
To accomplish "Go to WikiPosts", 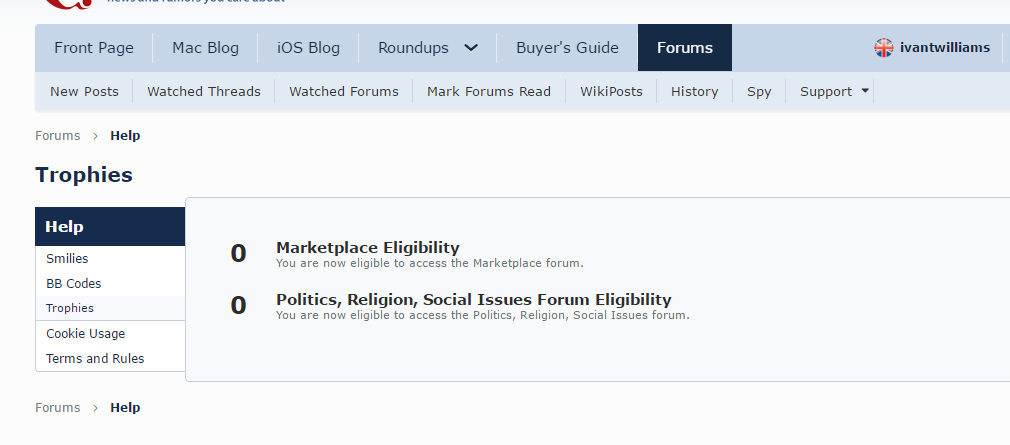I will [611, 91].
